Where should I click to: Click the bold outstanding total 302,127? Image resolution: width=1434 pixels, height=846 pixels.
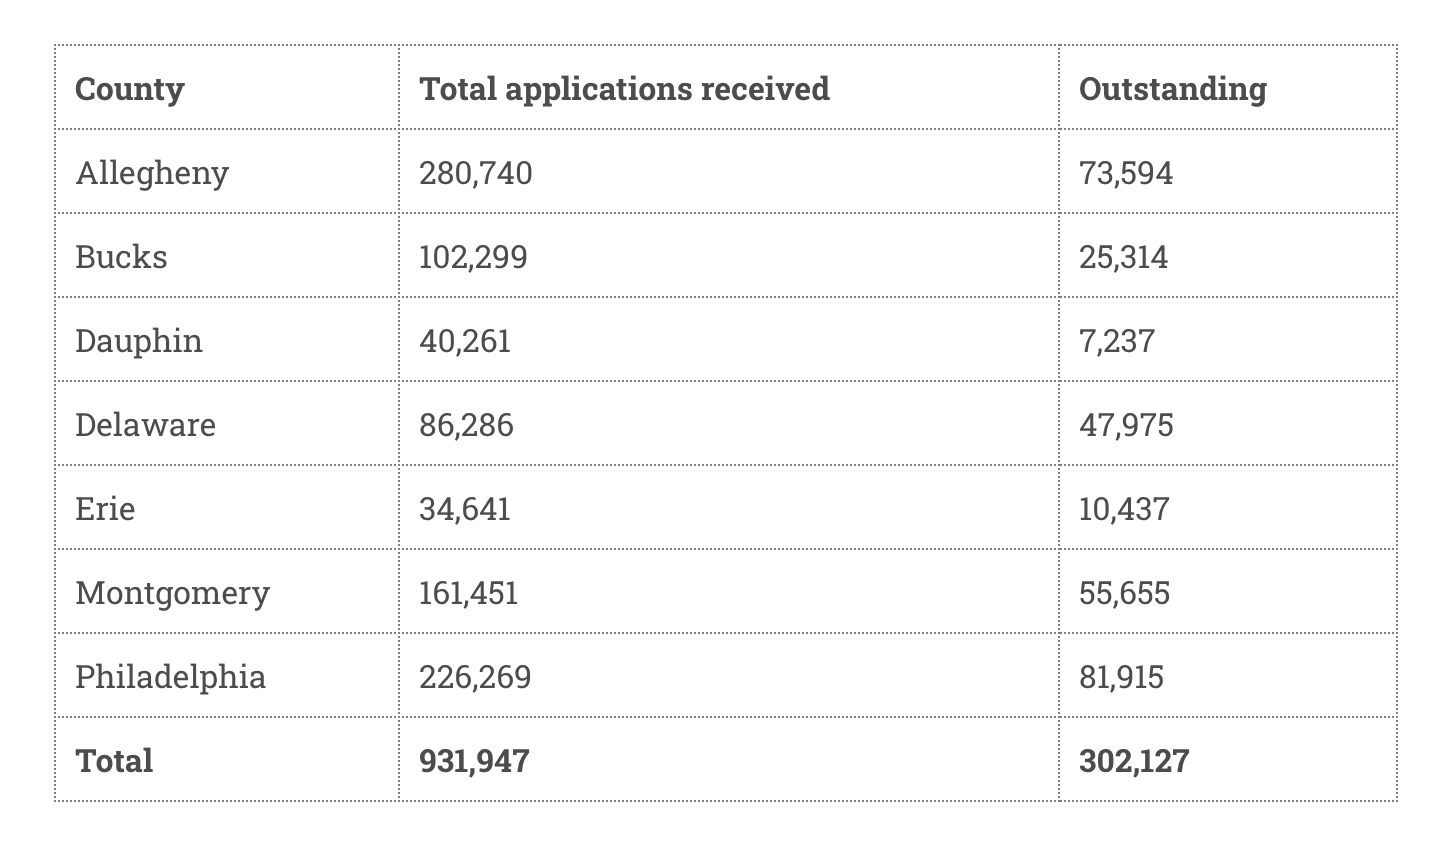1134,761
